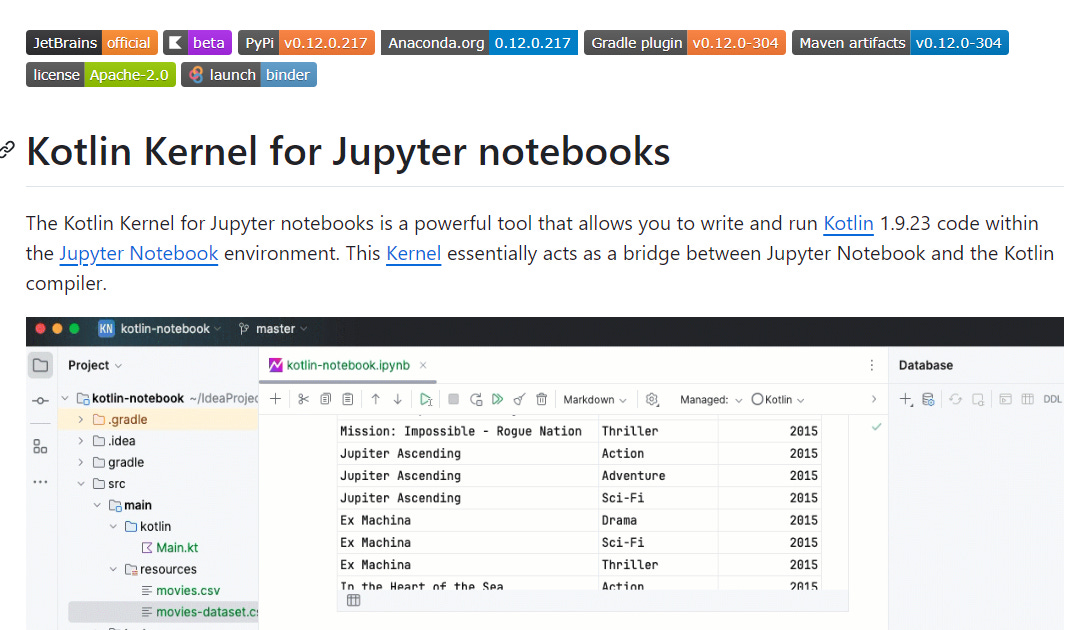Collapse the main folder
This screenshot has width=1090, height=630.
(x=97, y=505)
